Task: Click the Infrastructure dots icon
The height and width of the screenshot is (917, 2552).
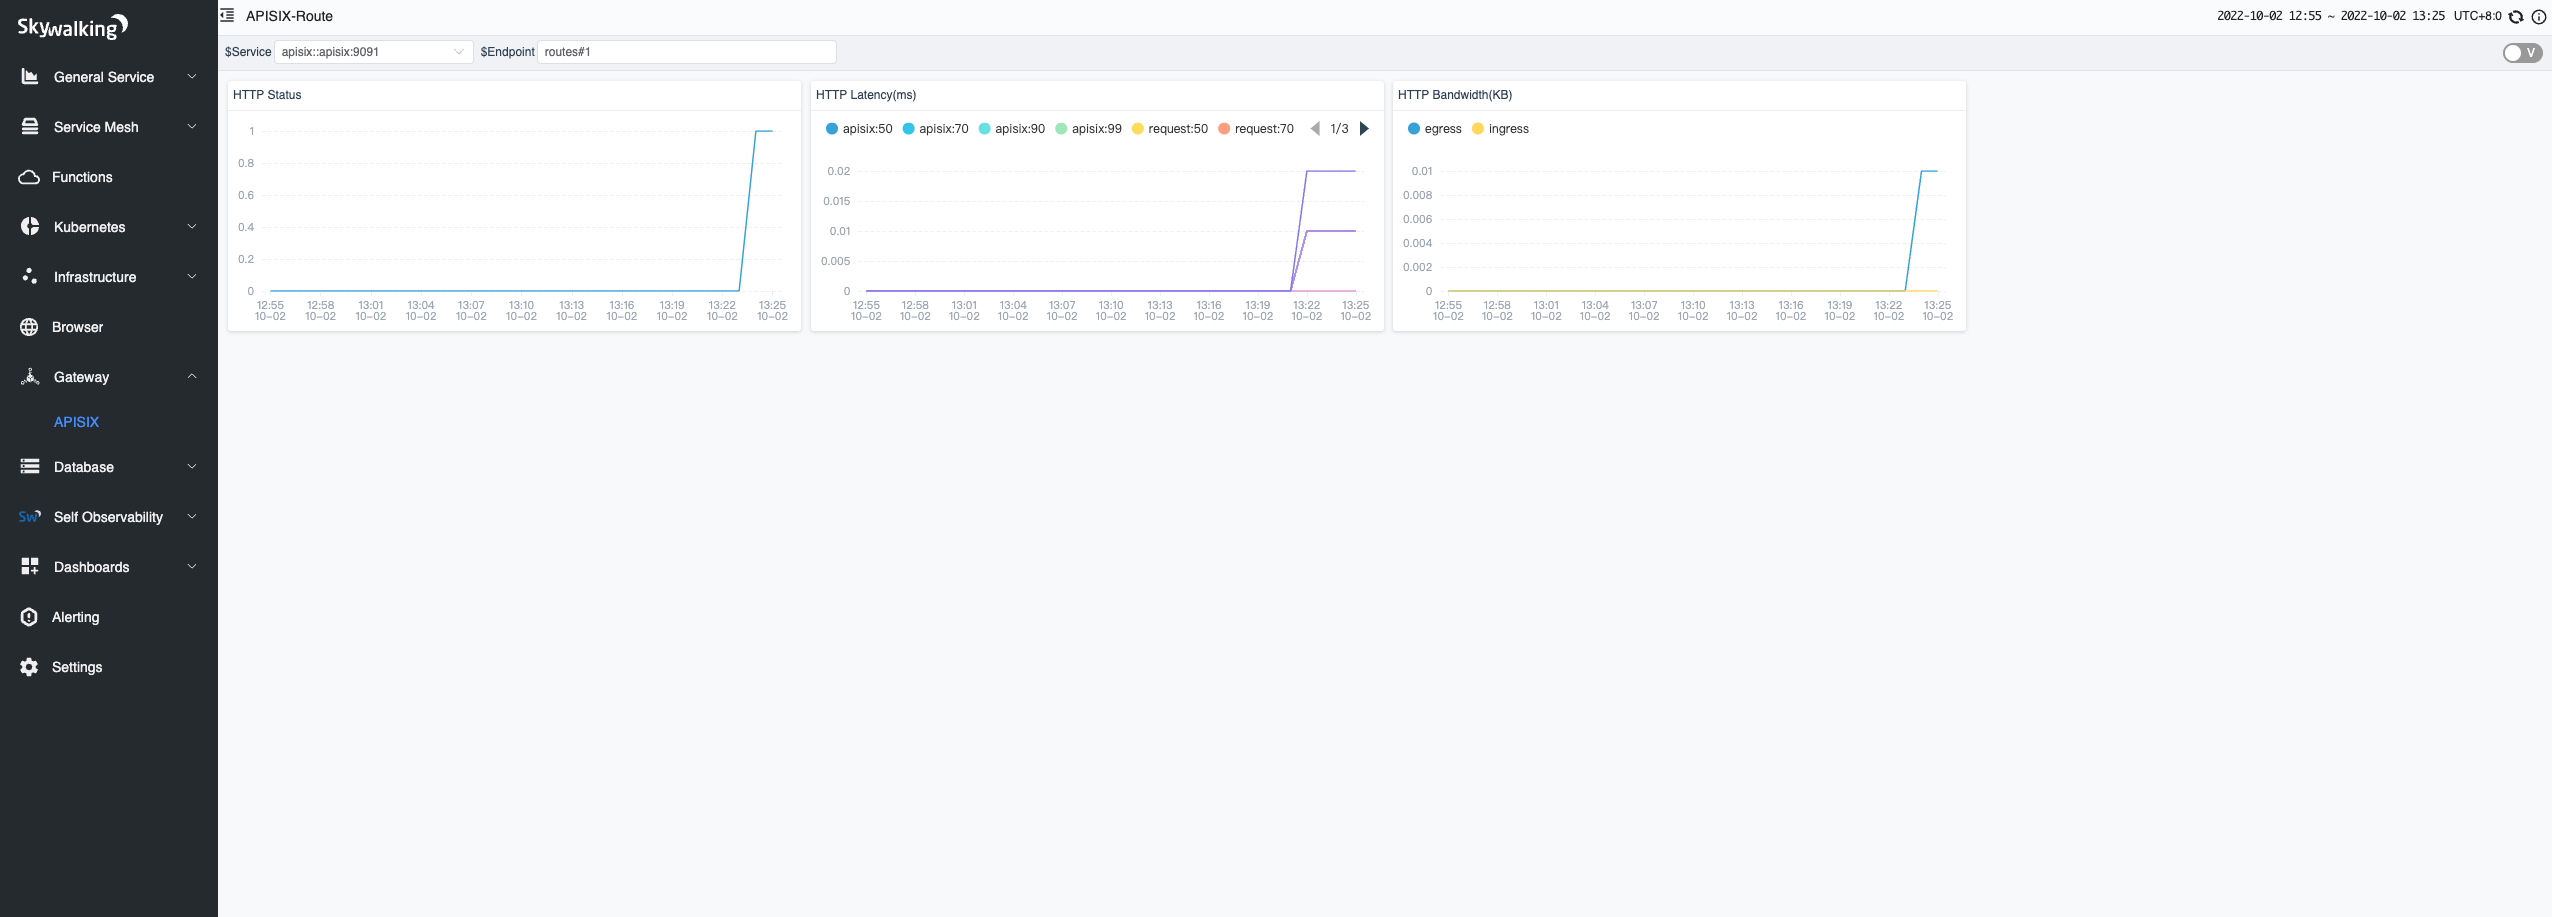Action: pyautogui.click(x=30, y=276)
